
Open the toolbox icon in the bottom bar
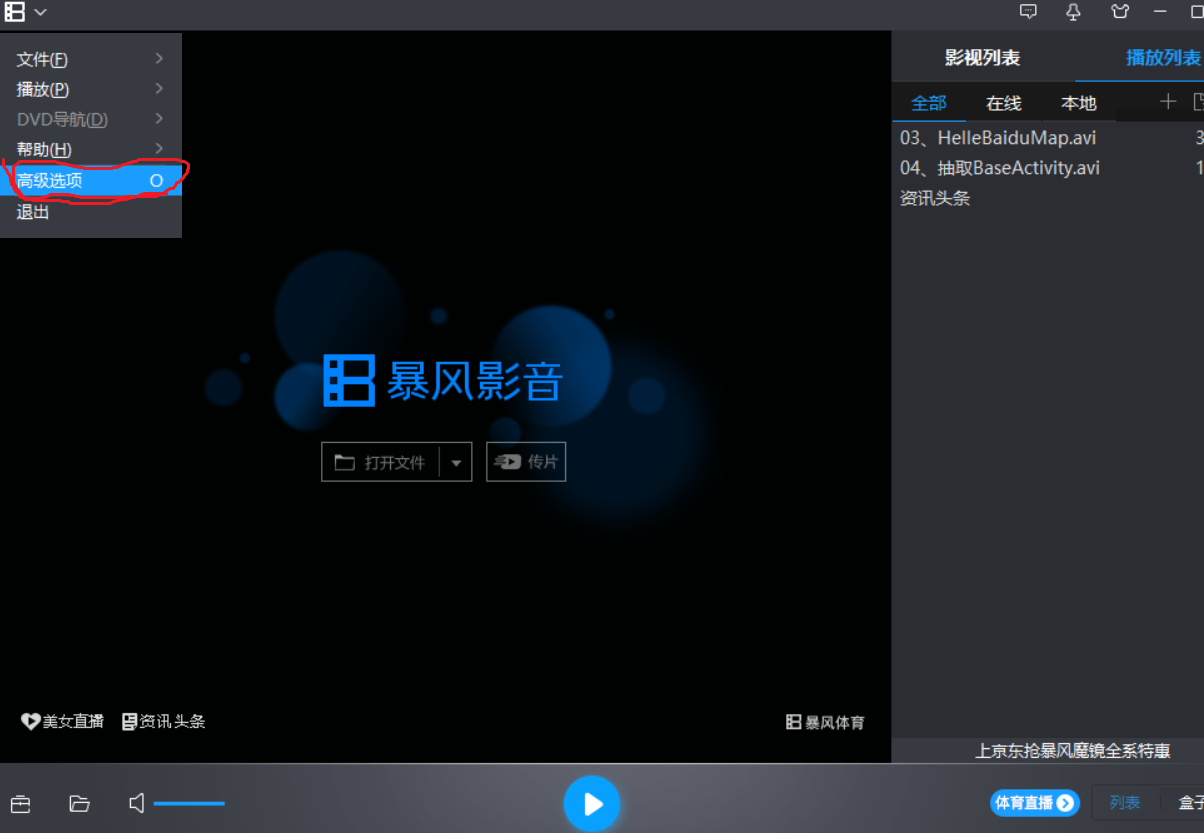tap(21, 803)
